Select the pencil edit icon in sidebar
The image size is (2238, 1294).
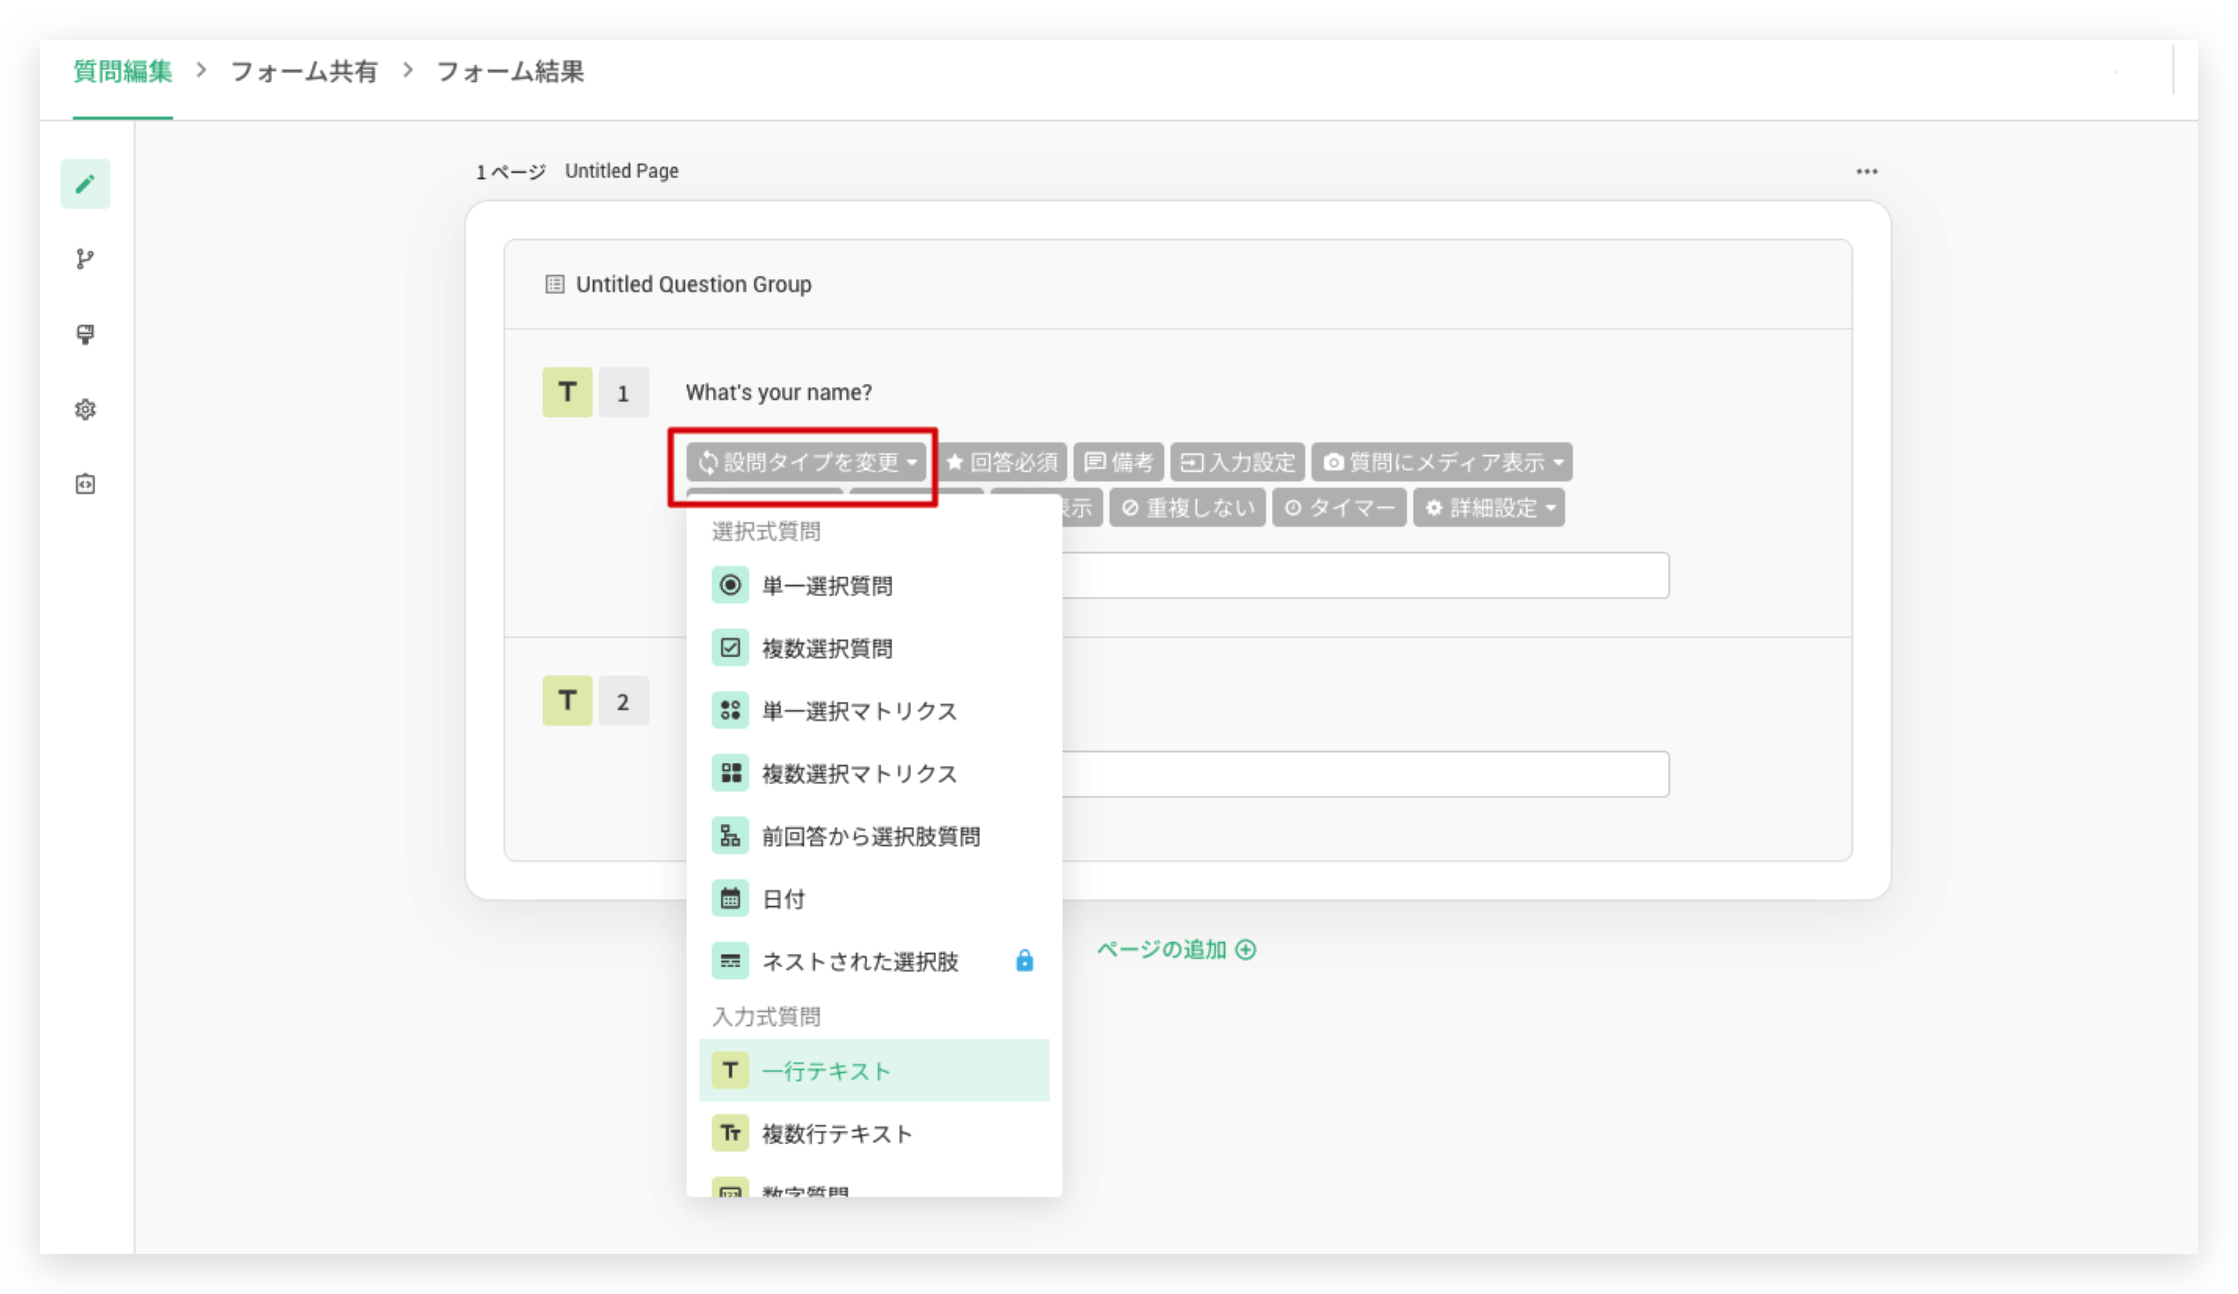[x=85, y=184]
